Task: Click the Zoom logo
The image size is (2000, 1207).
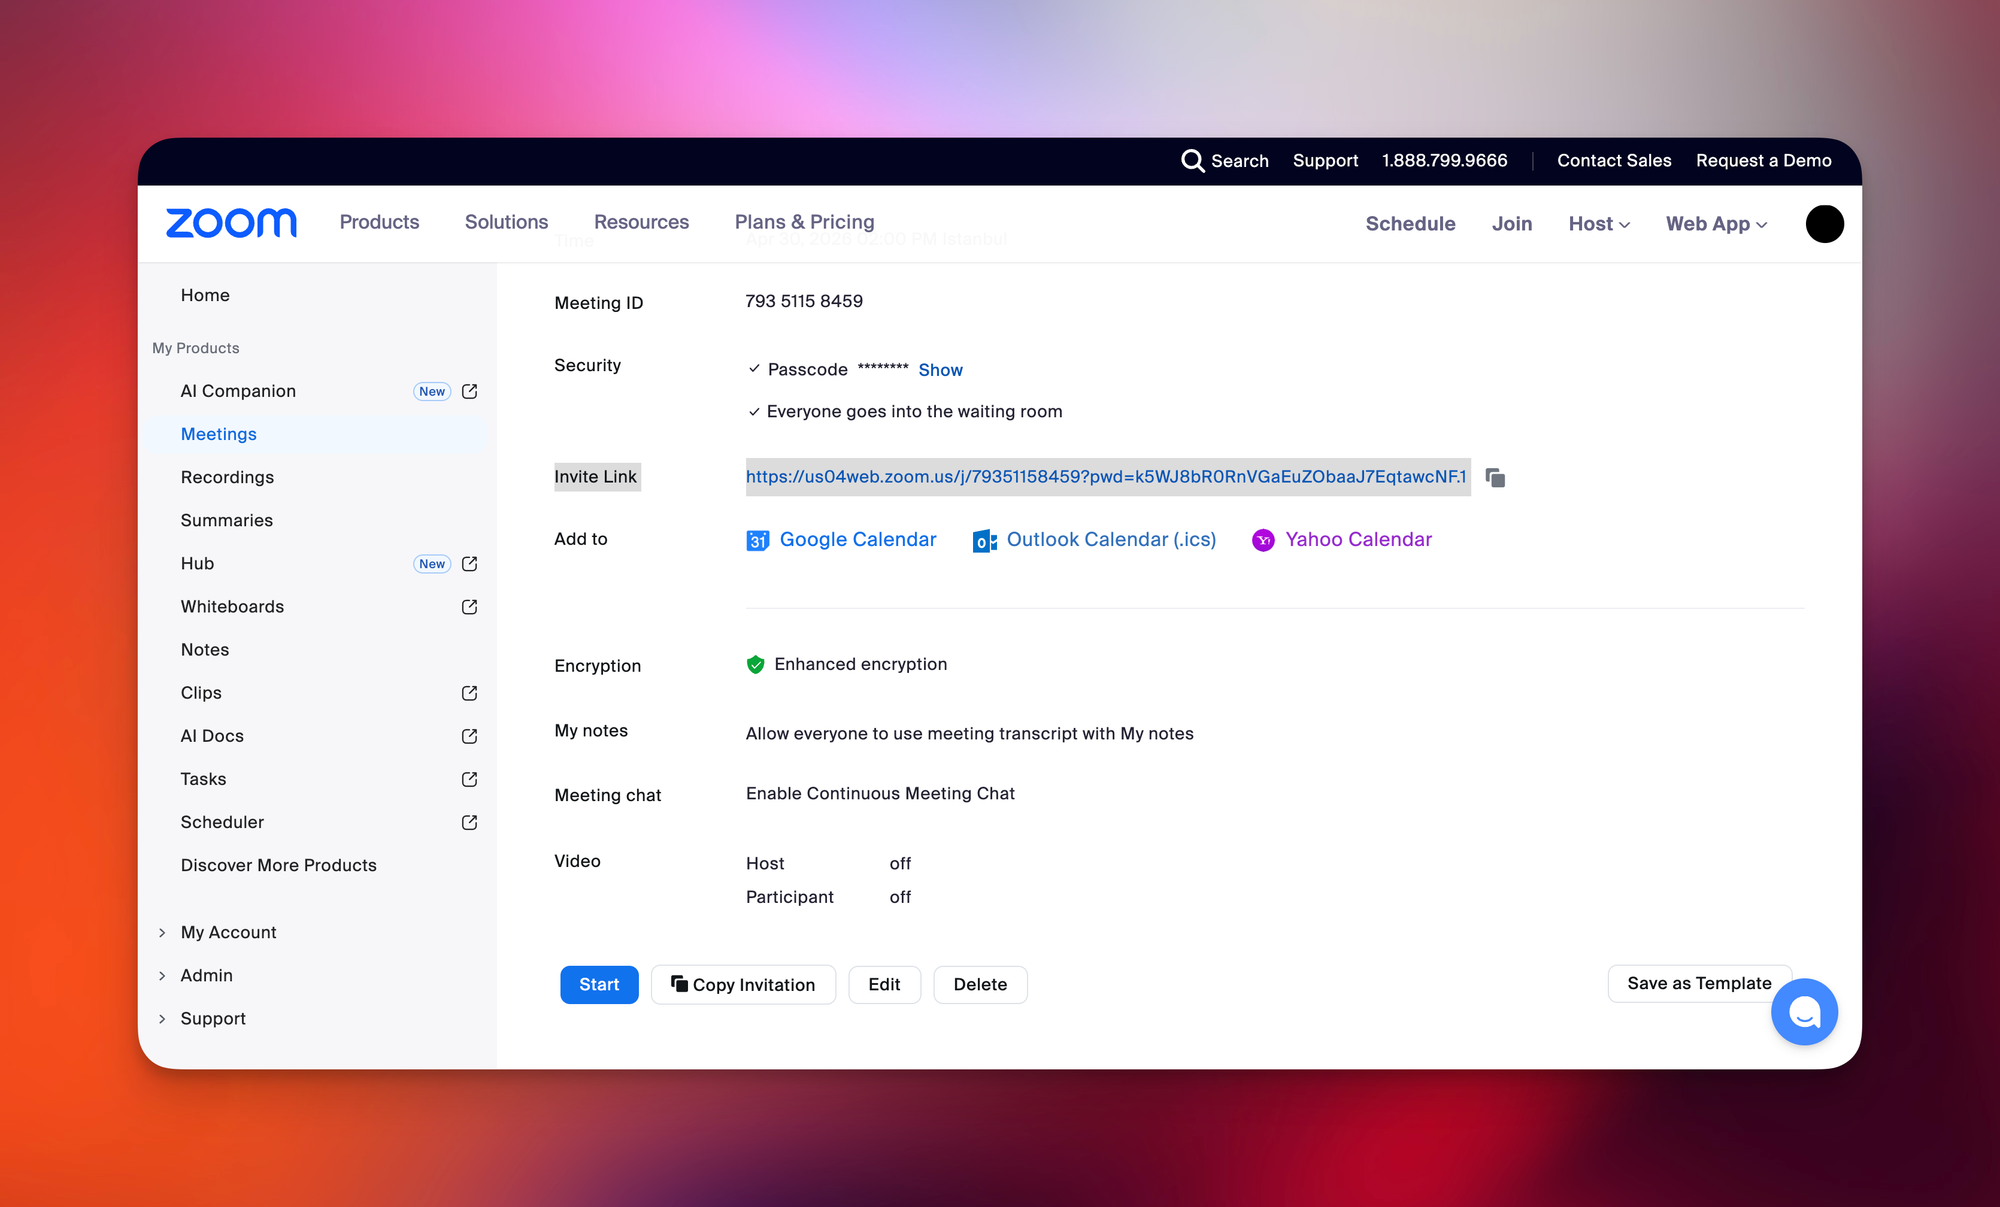Action: [231, 223]
